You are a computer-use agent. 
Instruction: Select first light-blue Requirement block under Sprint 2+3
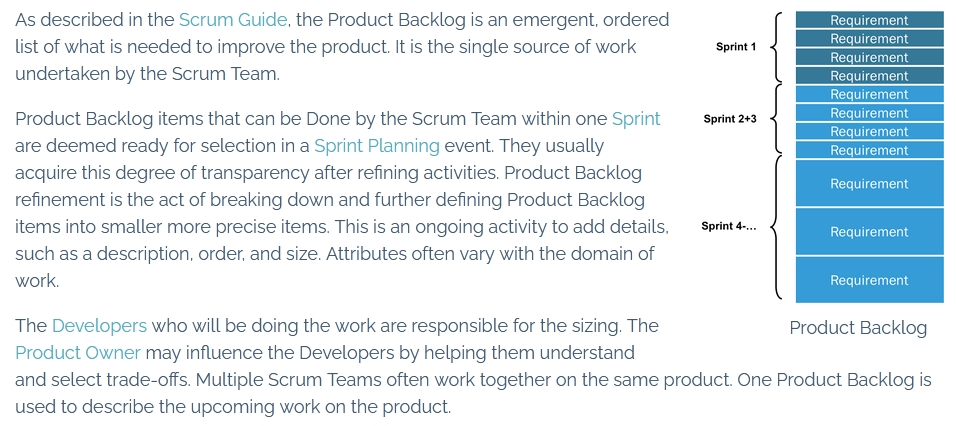869,94
